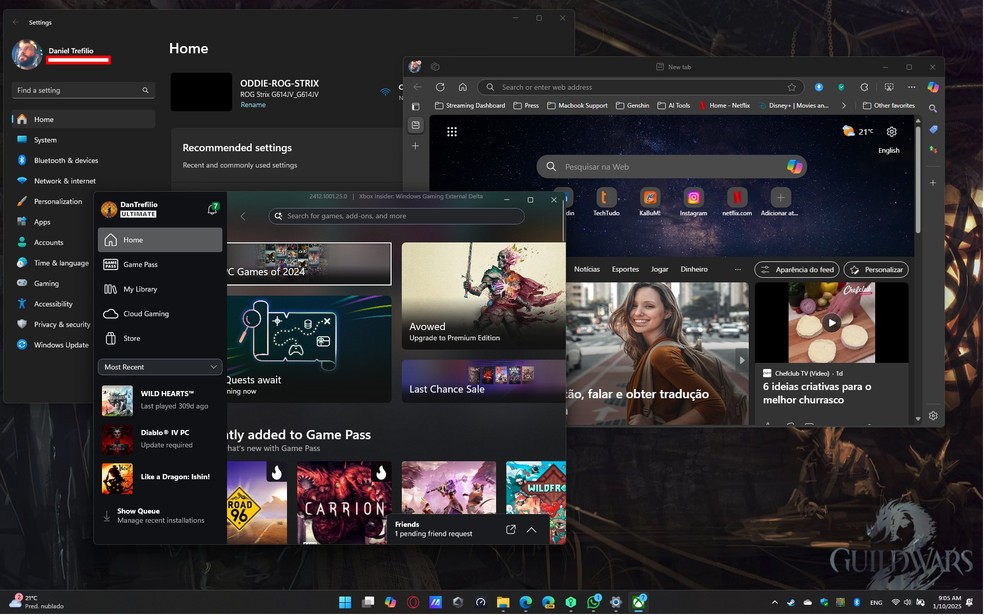Image resolution: width=984 pixels, height=615 pixels.
Task: Open My Library in Xbox app
Action: tap(140, 289)
